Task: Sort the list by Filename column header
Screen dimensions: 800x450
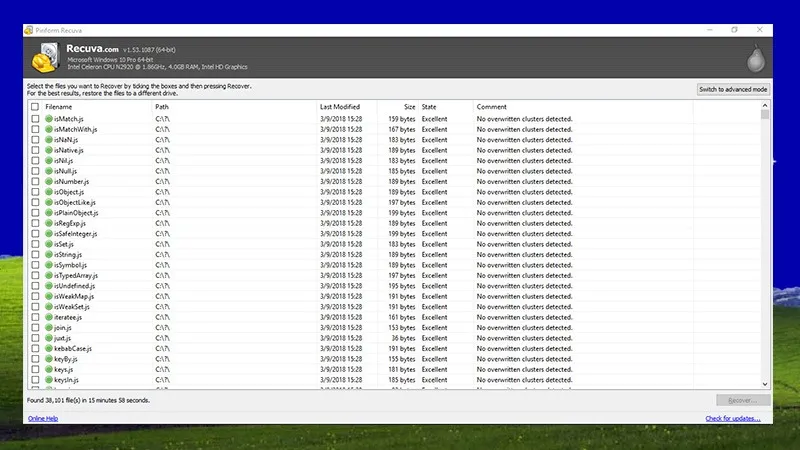Action: coord(59,107)
